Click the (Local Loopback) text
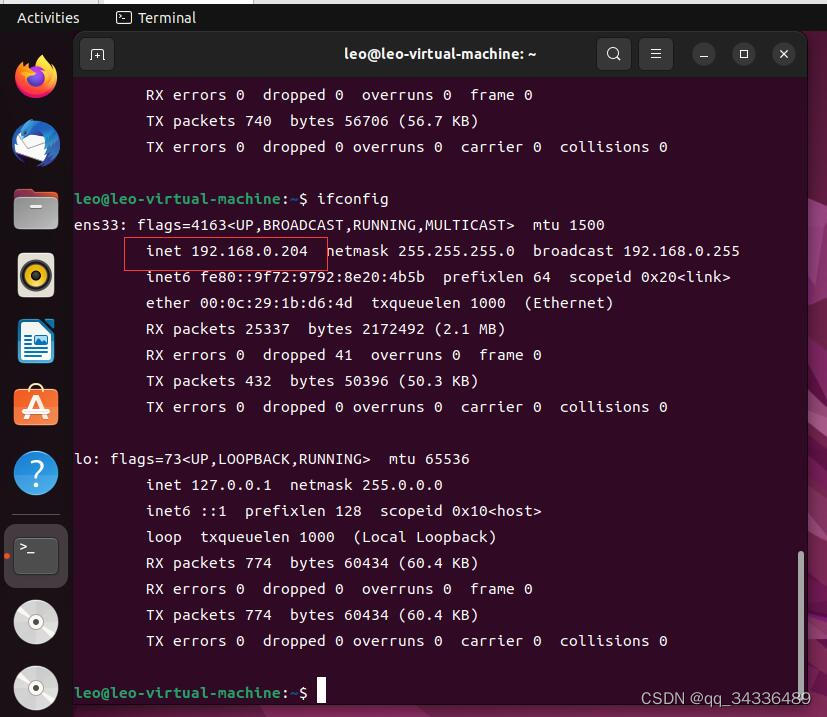The width and height of the screenshot is (827, 717). 425,537
